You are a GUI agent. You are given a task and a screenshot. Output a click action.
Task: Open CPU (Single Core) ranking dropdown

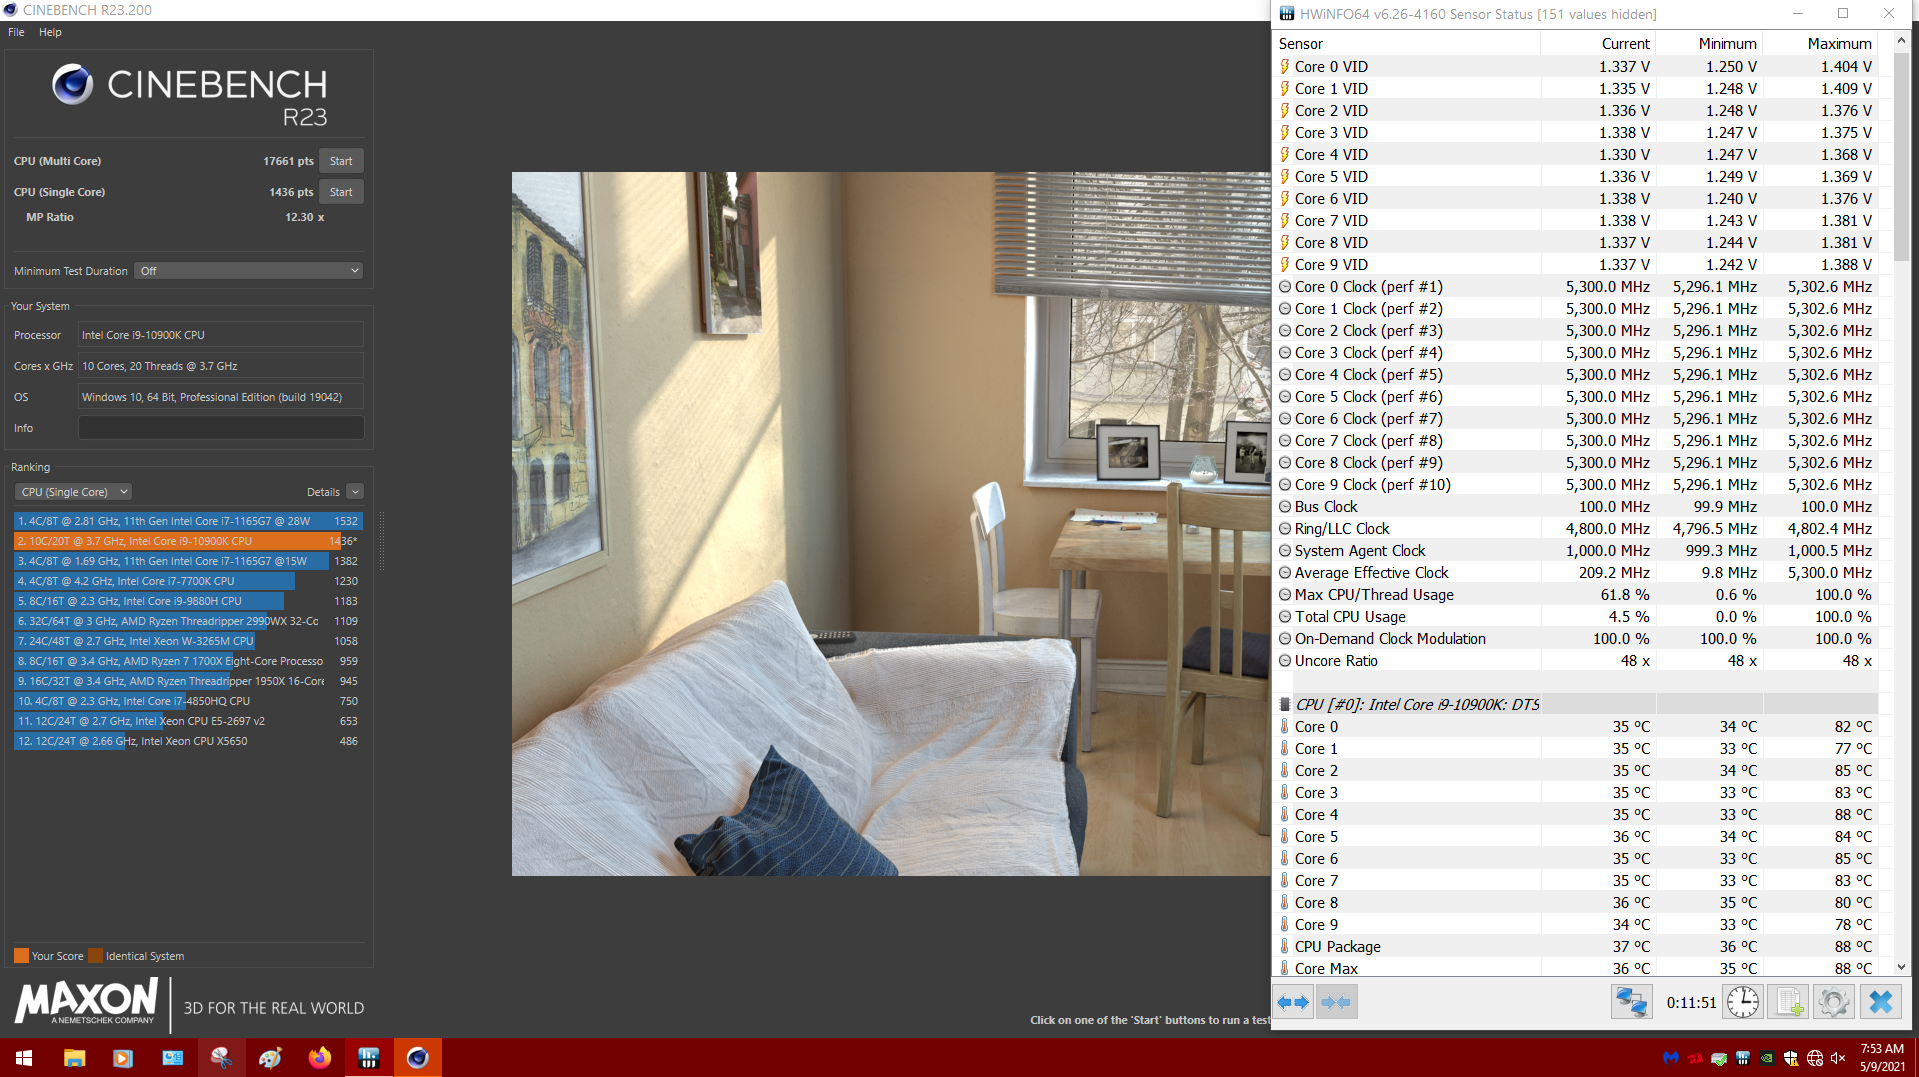pos(73,492)
